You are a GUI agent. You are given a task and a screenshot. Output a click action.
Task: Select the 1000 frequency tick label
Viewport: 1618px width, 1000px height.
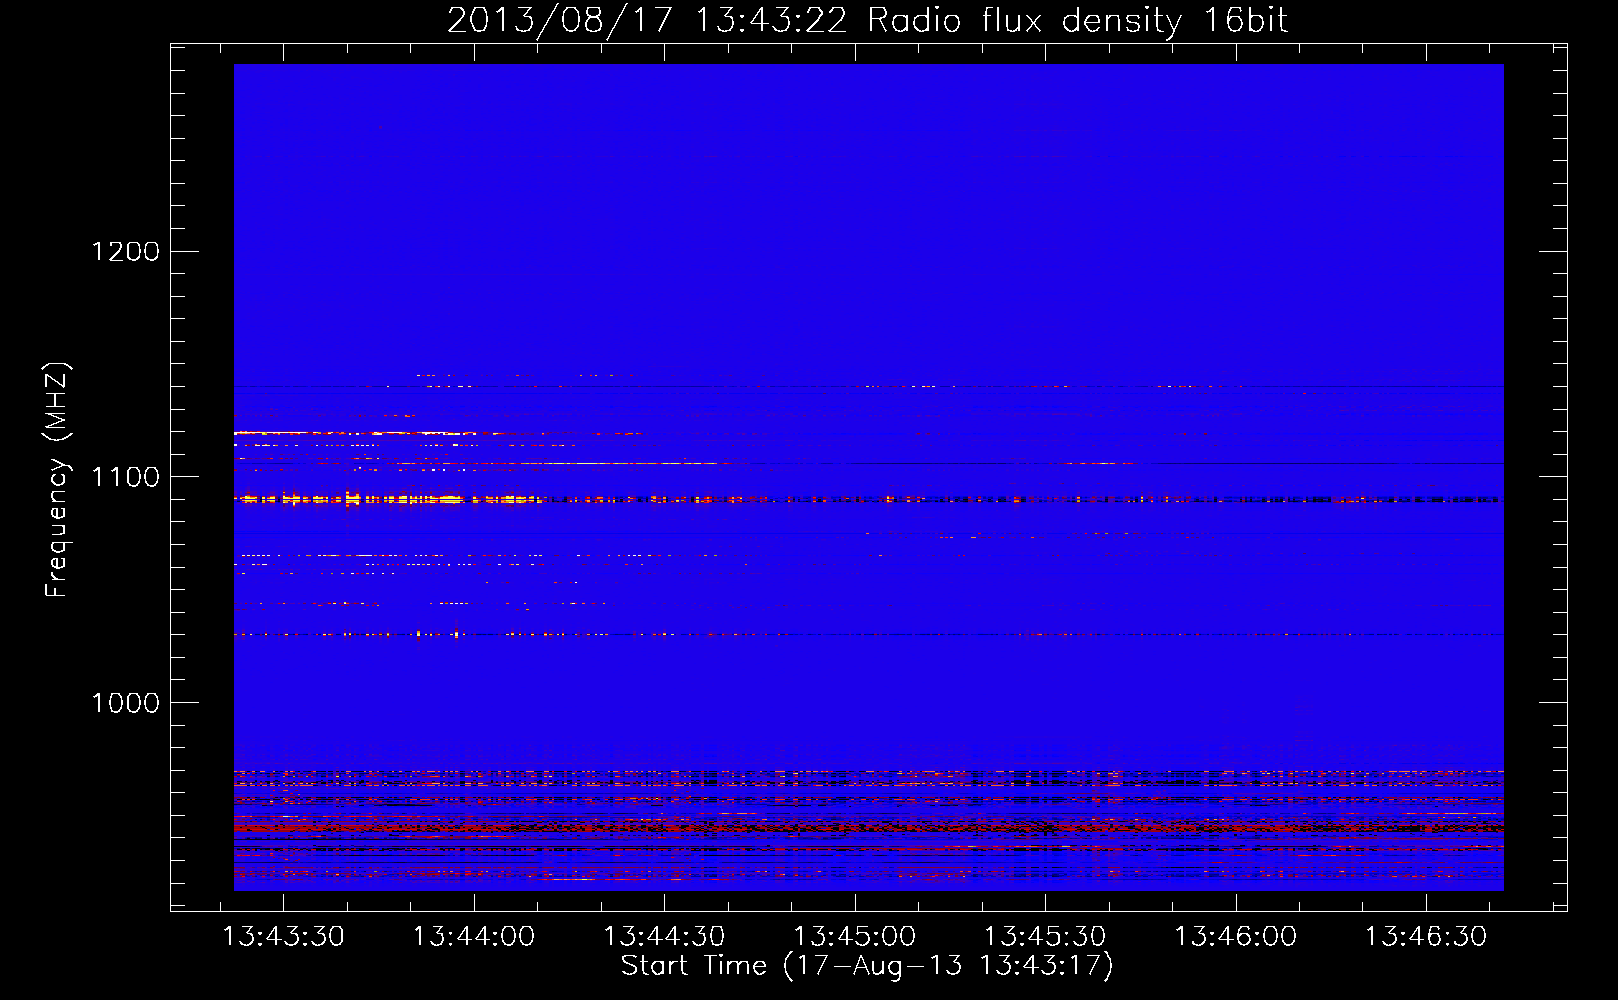125,703
